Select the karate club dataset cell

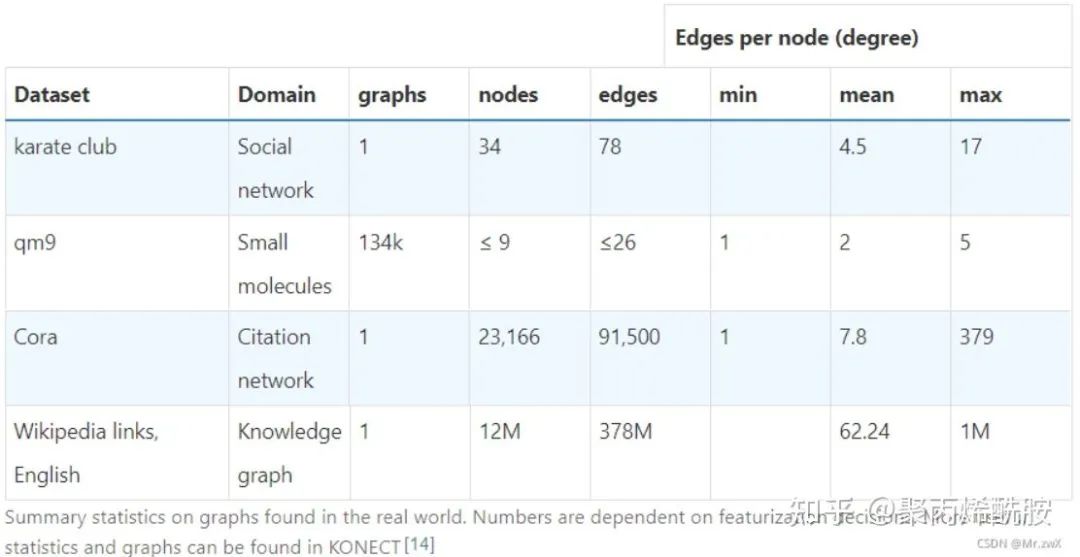pyautogui.click(x=65, y=147)
